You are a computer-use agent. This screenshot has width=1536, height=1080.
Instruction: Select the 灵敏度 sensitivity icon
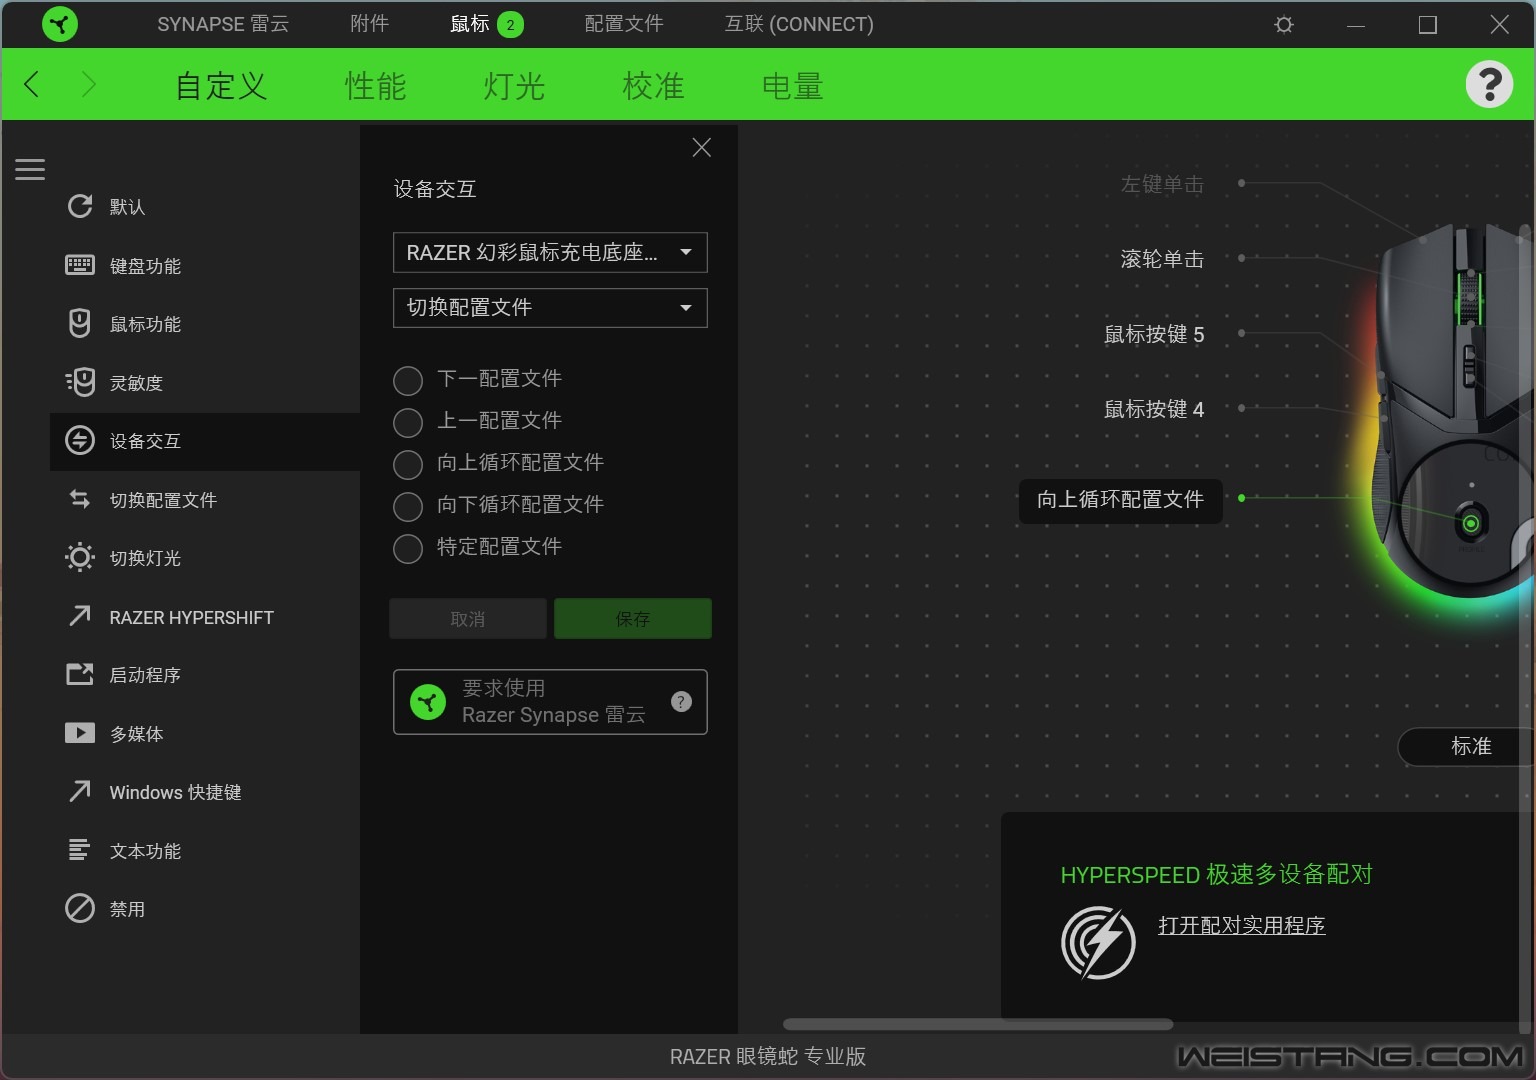[x=80, y=382]
